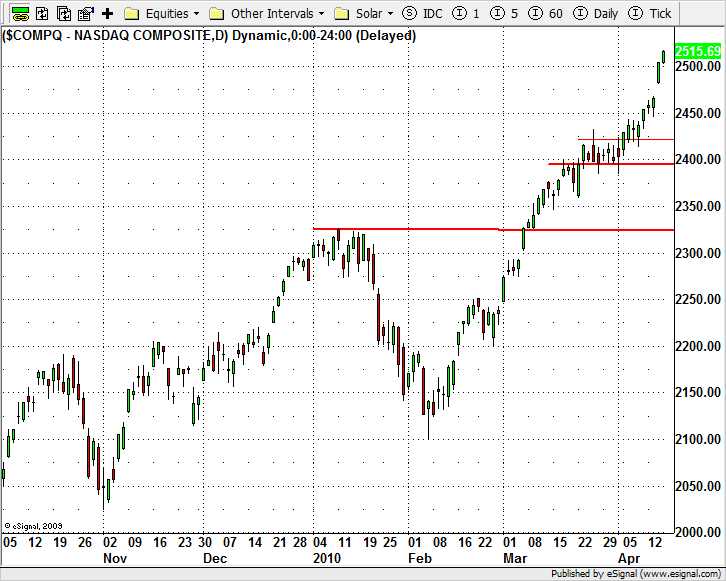
Task: Click the 2400.00 price axis label
Action: tap(698, 159)
